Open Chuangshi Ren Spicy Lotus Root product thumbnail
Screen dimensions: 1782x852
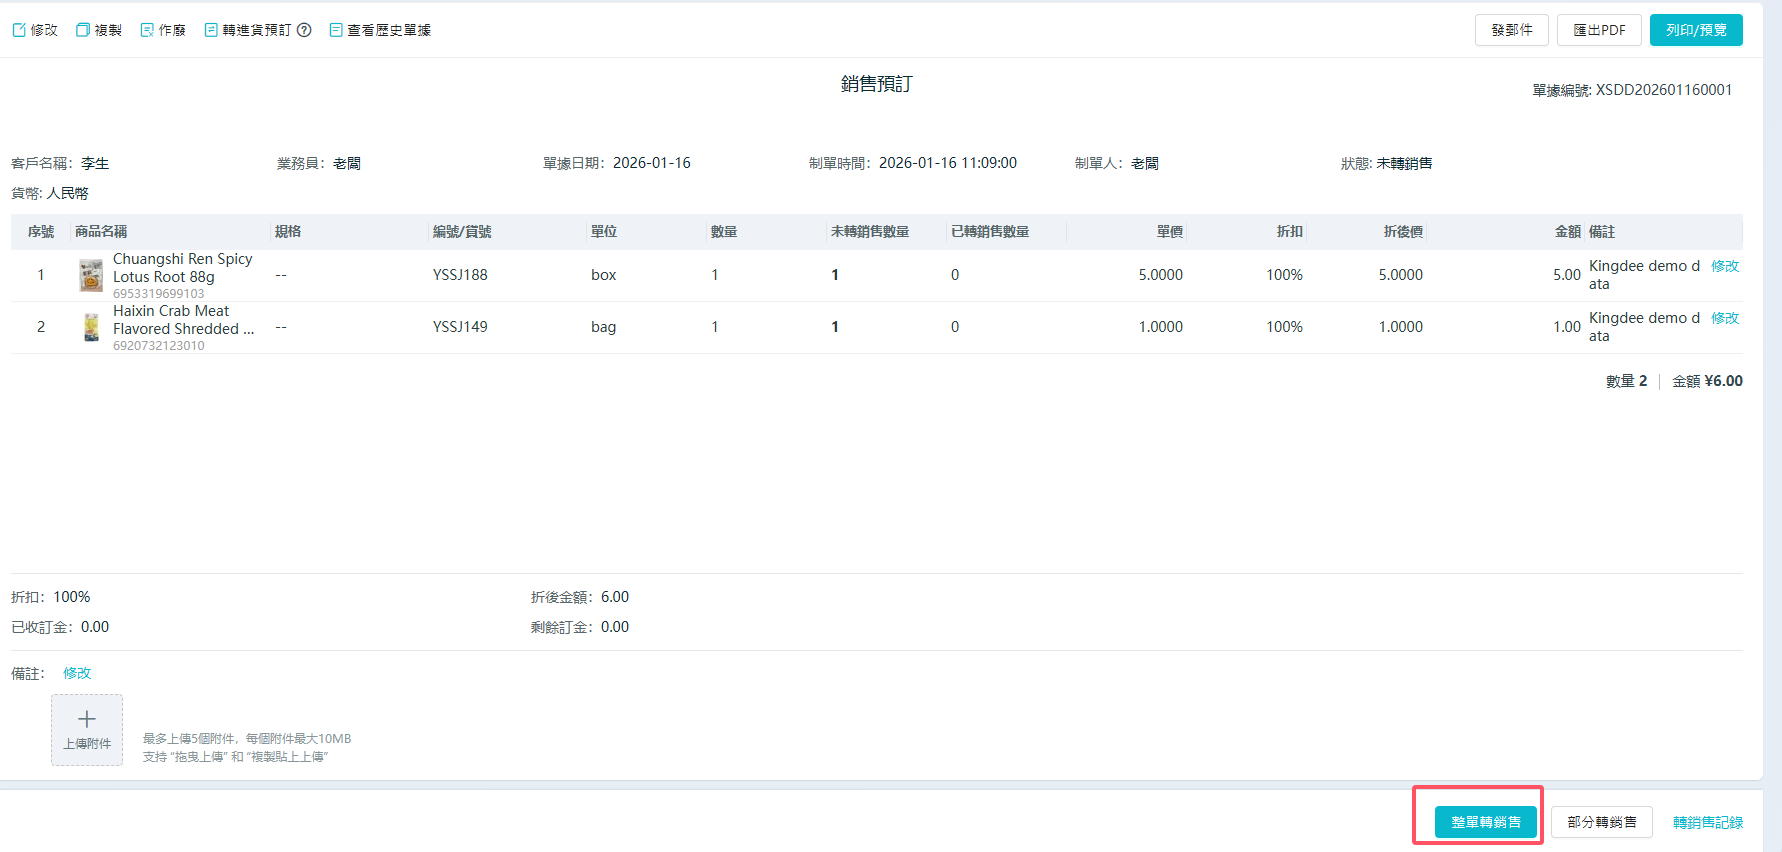coord(91,275)
